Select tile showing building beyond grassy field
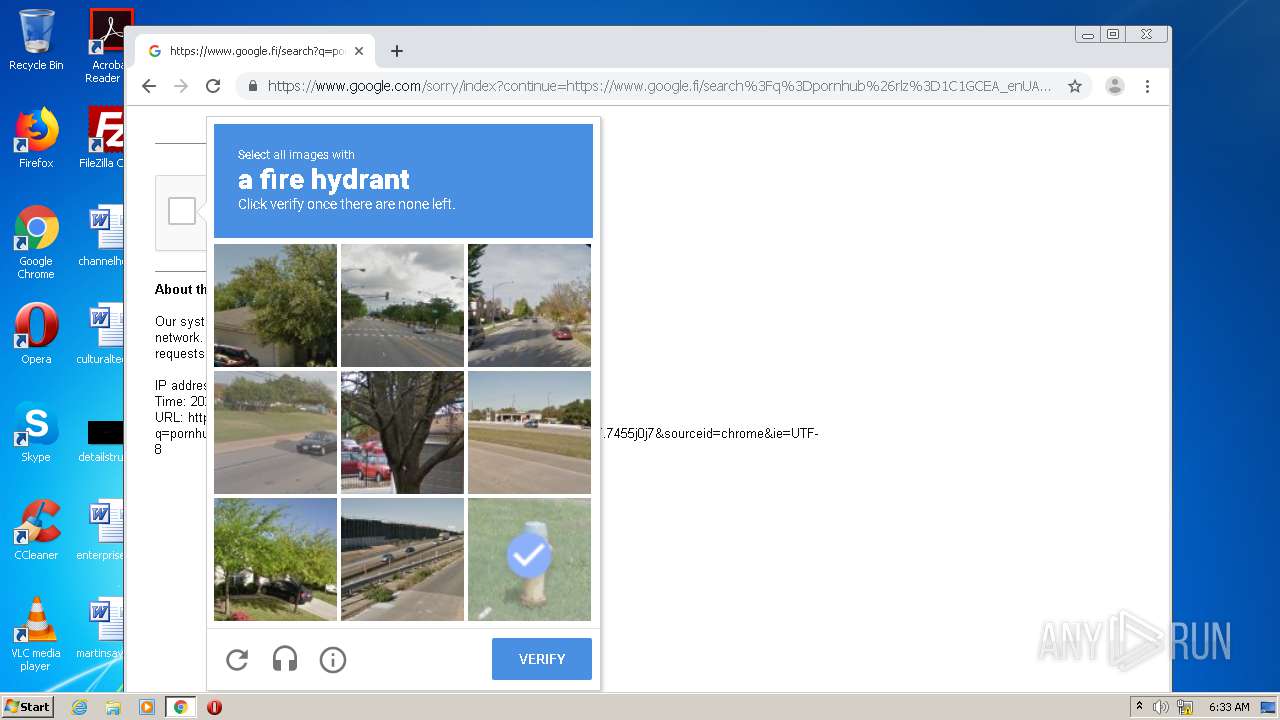1280x720 pixels. [529, 433]
